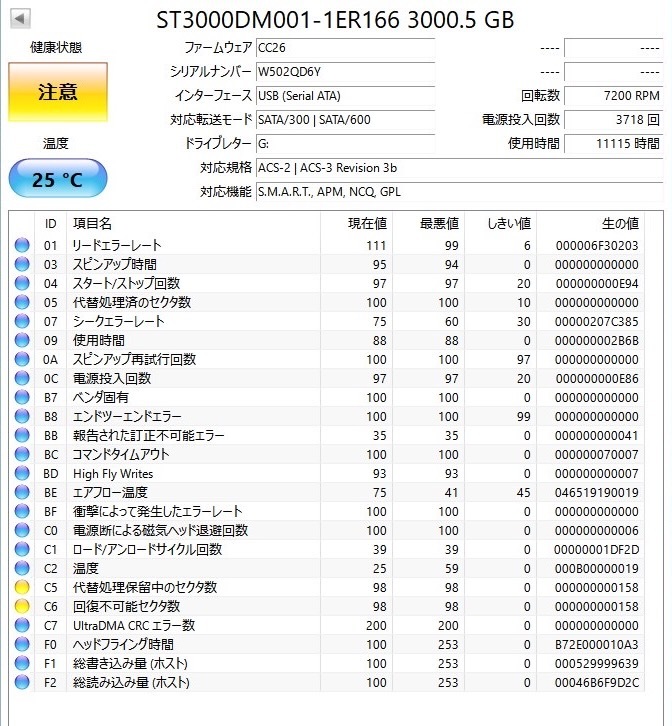This screenshot has height=726, width=672.
Task: Click status icon for スピンアップ再試行回数 row
Action: pyautogui.click(x=22, y=359)
